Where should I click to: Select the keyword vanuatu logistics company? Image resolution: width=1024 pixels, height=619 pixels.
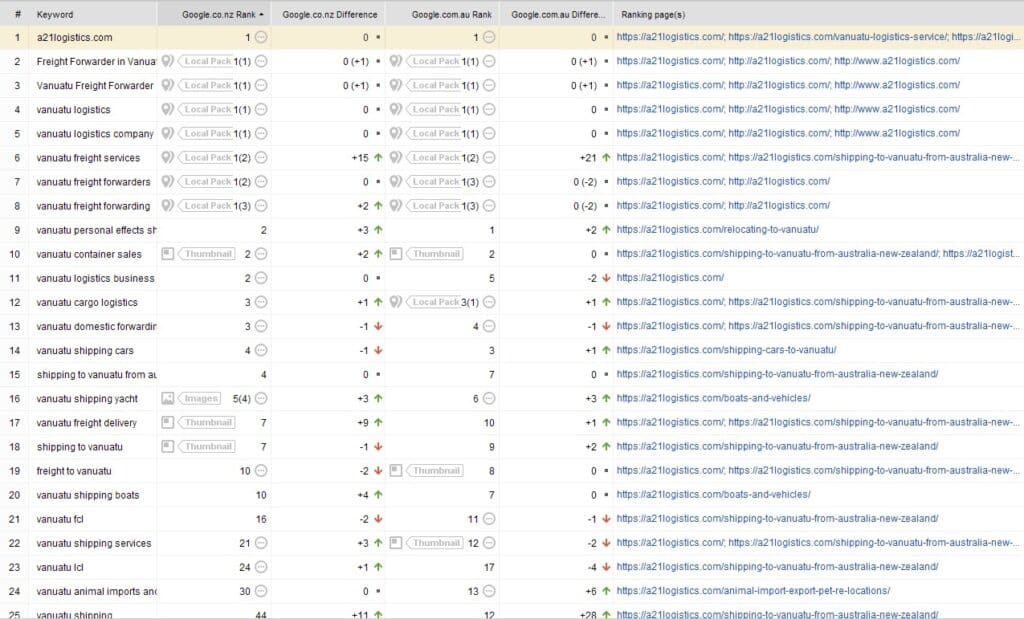[95, 133]
